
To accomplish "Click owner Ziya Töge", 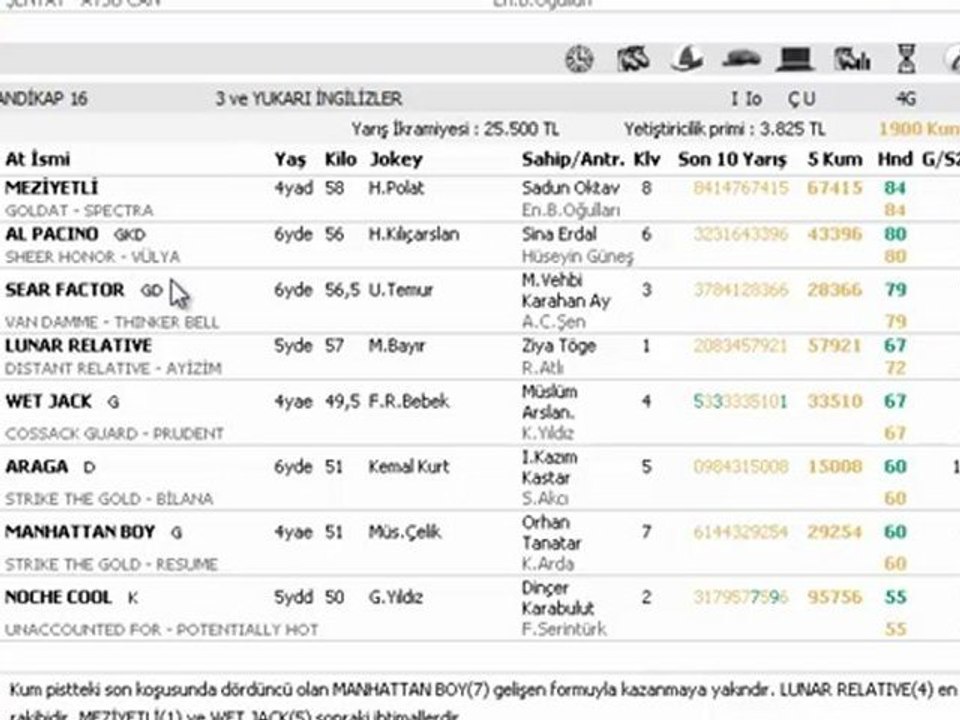I will (x=558, y=346).
